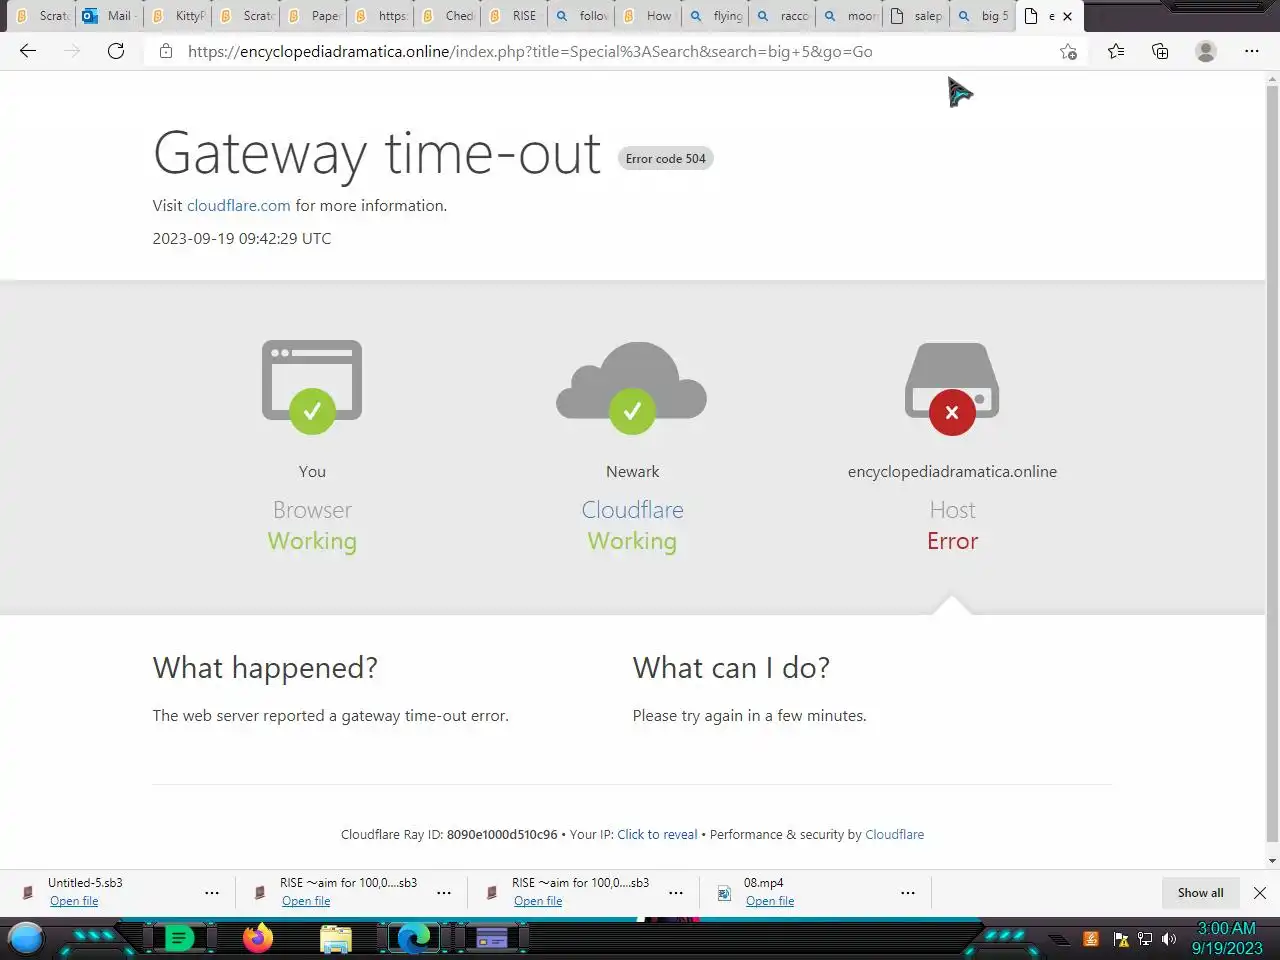Close the current error page tab
This screenshot has width=1280, height=960.
click(x=1067, y=16)
